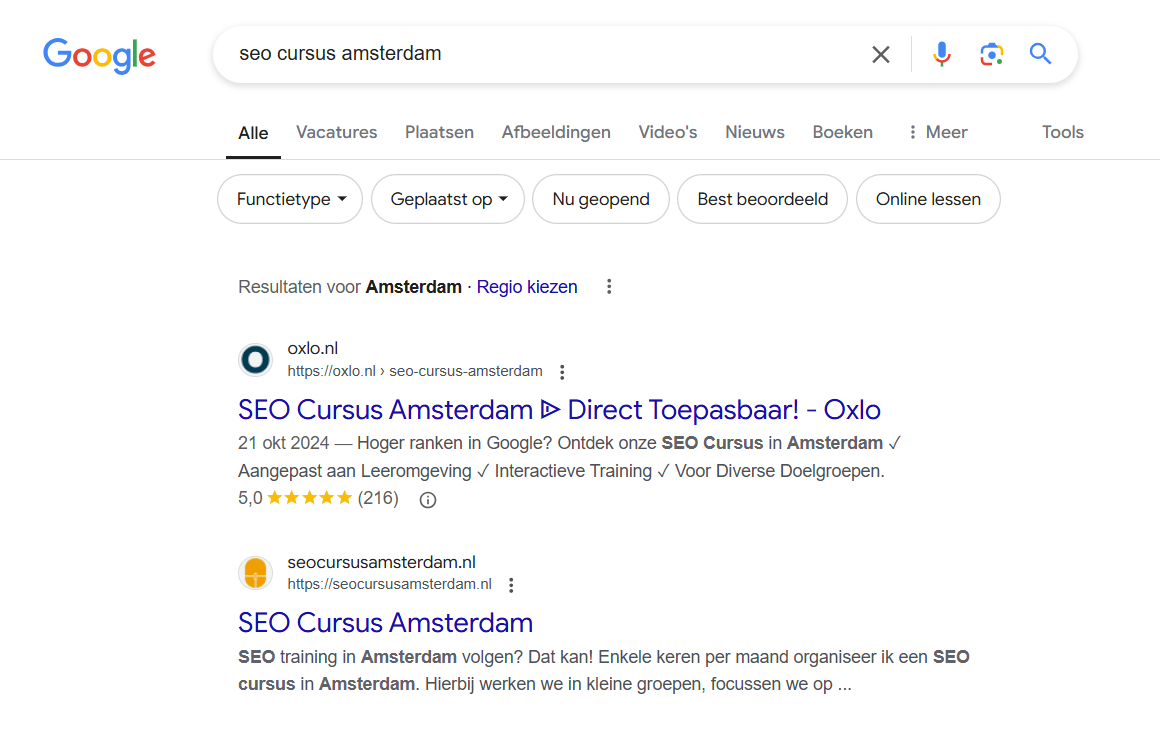The height and width of the screenshot is (736, 1160).
Task: Open three-dot menu for seocursusamsterdam.nl result
Action: click(511, 585)
